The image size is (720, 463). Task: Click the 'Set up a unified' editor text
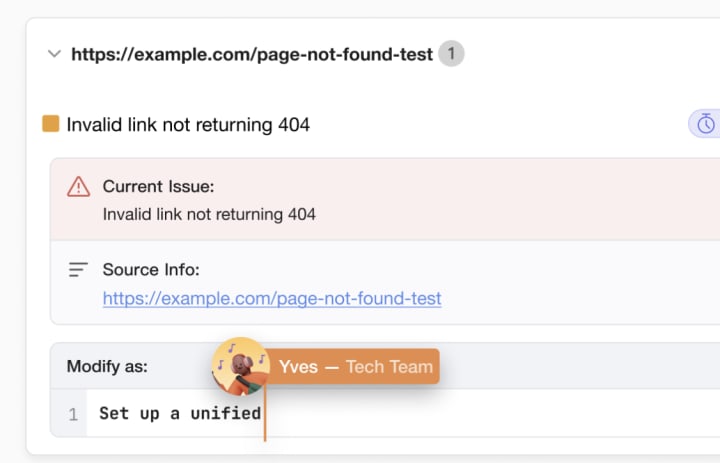pyautogui.click(x=180, y=413)
